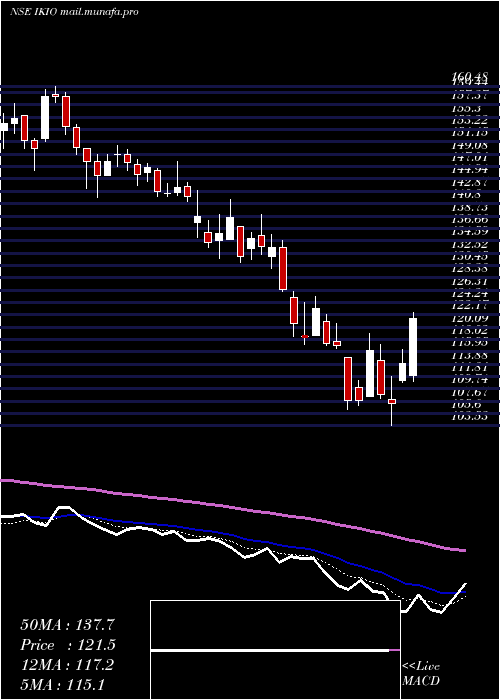Viewport: 500px width, 700px height.
Task: Click the 142.87 price axis label
Action: tap(469, 183)
